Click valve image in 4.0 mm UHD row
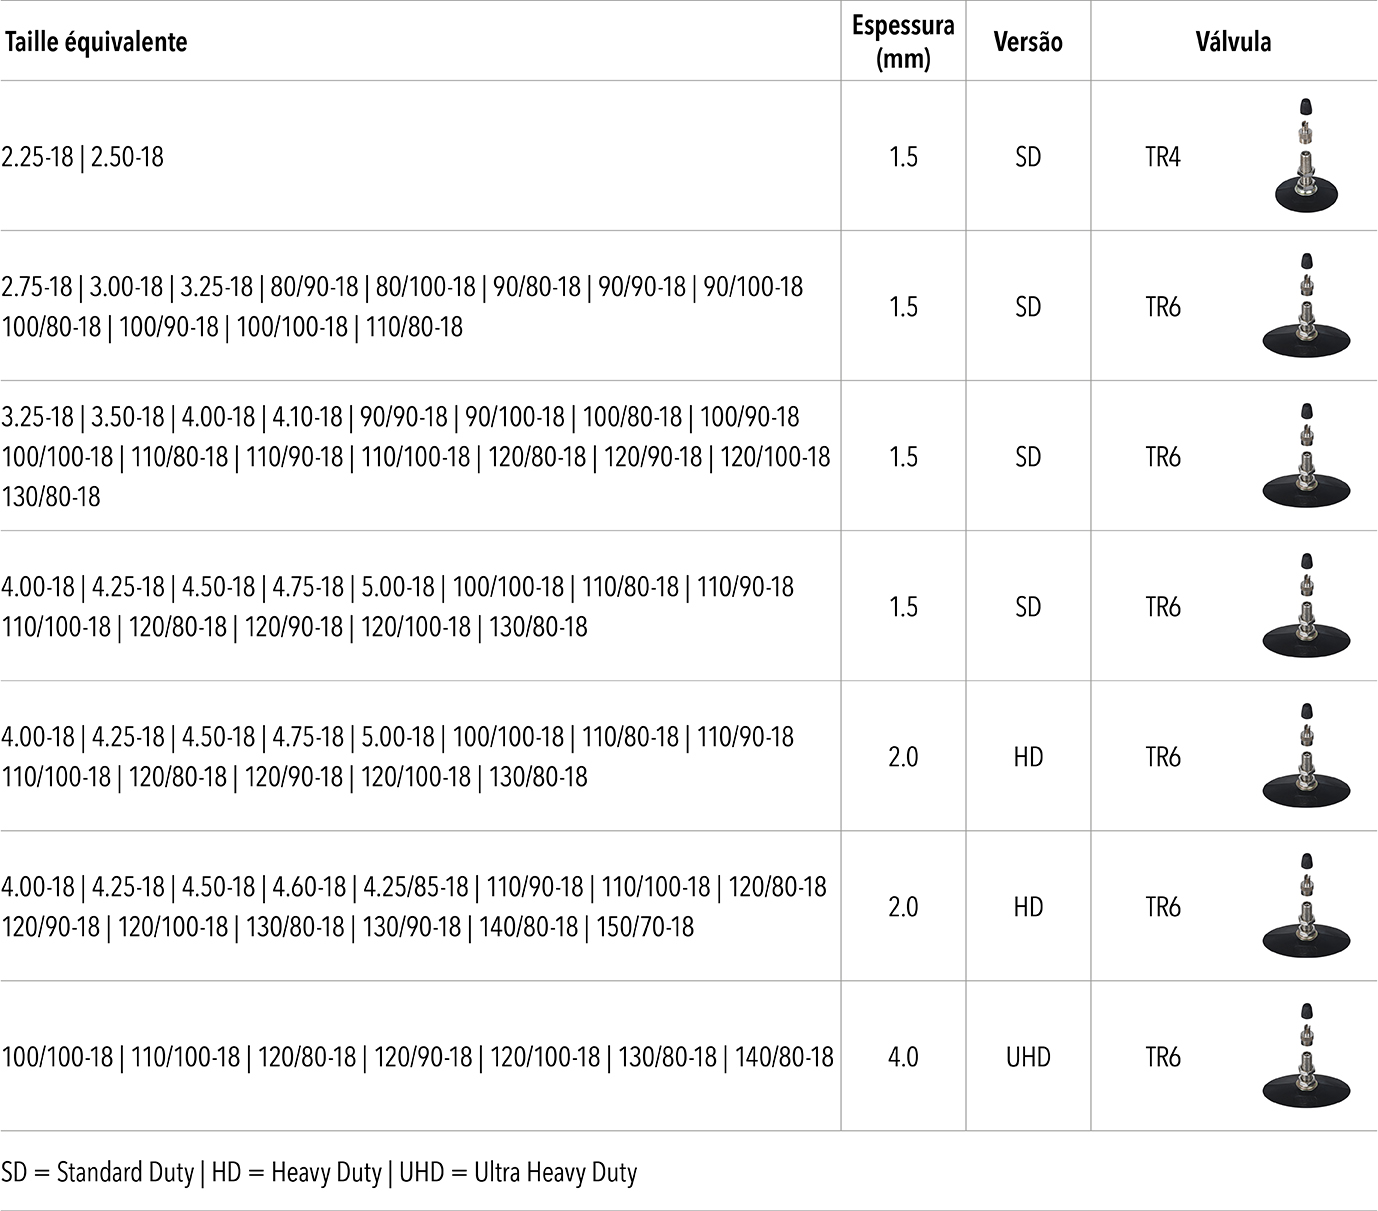 1307,1055
